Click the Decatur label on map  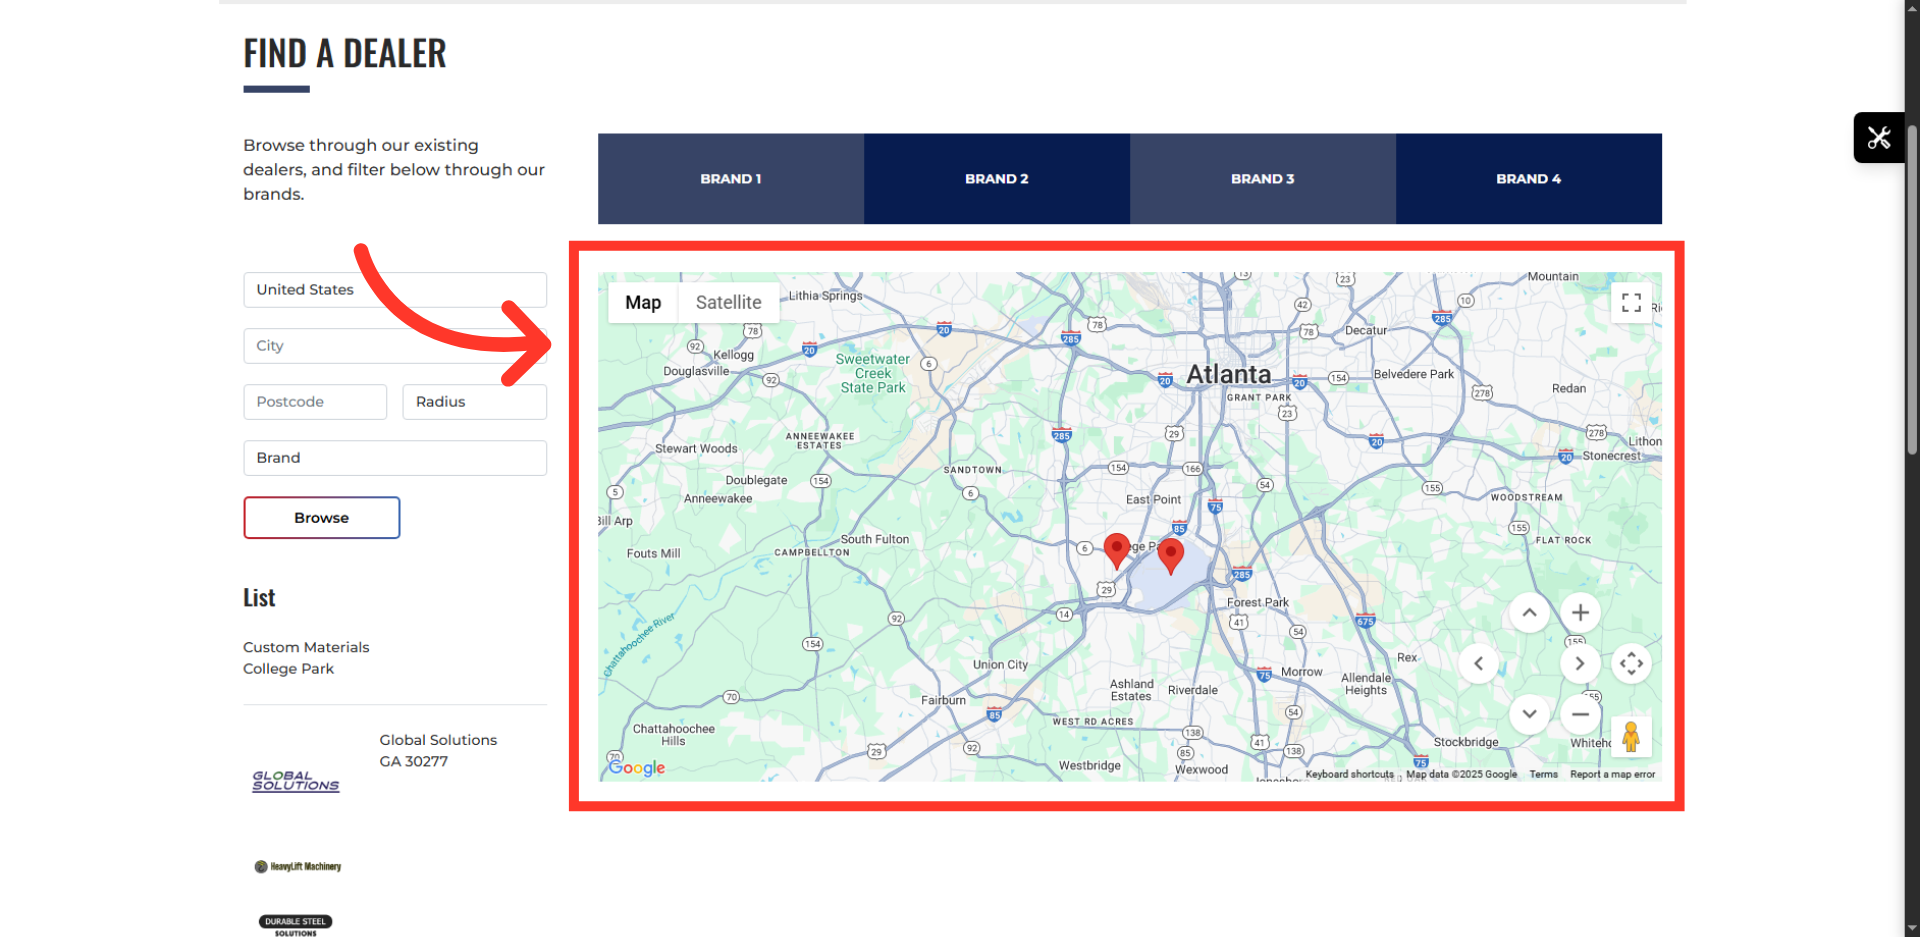1366,330
